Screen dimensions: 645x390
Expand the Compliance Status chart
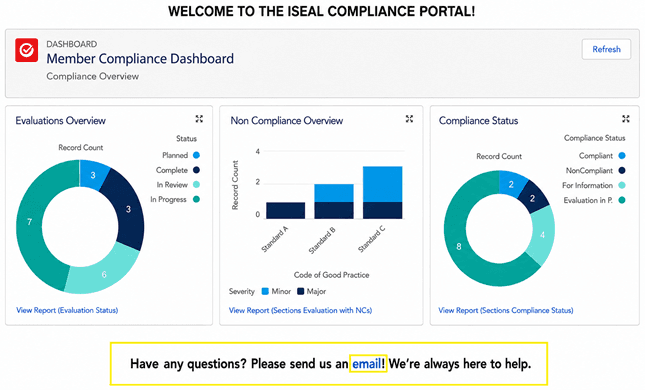click(626, 119)
